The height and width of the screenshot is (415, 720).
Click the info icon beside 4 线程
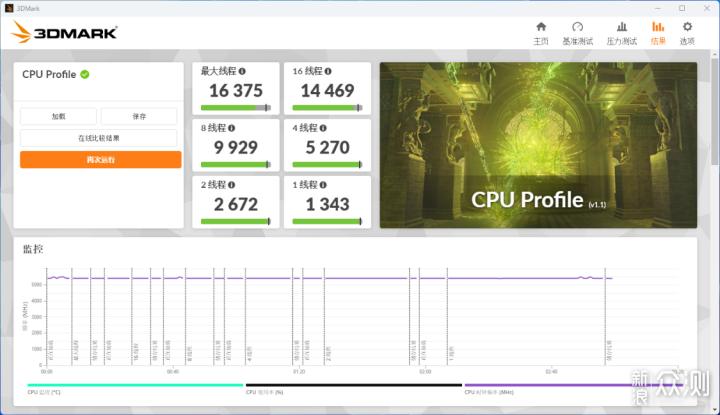[323, 128]
